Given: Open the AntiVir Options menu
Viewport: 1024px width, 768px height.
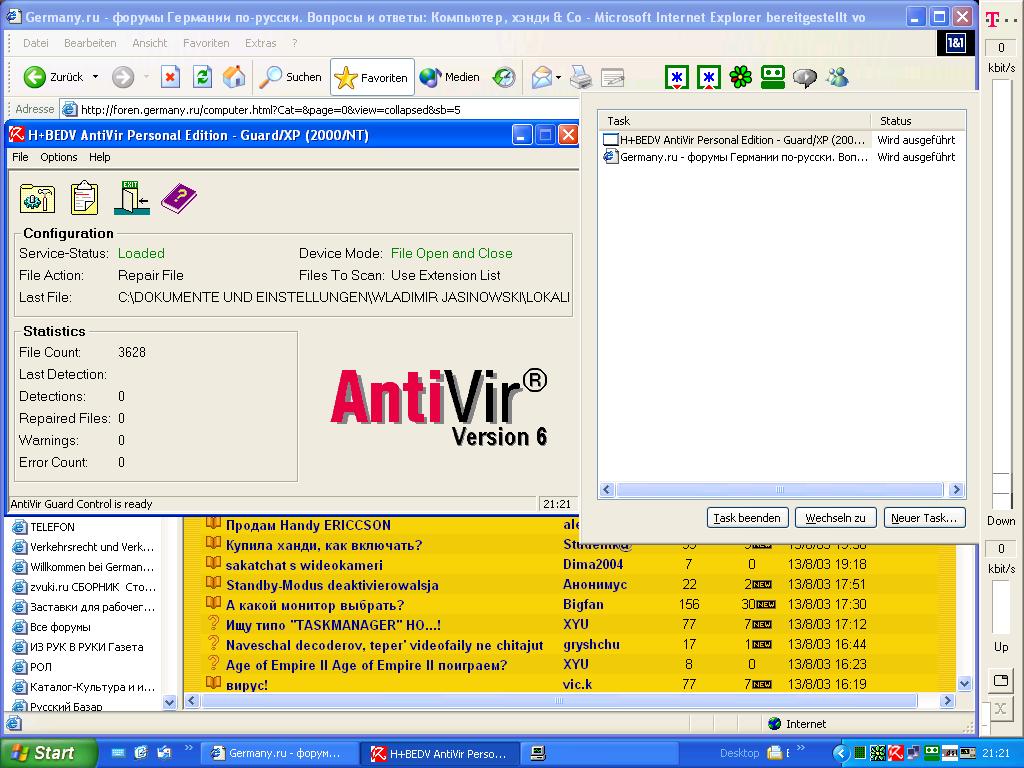Looking at the screenshot, I should coord(59,157).
